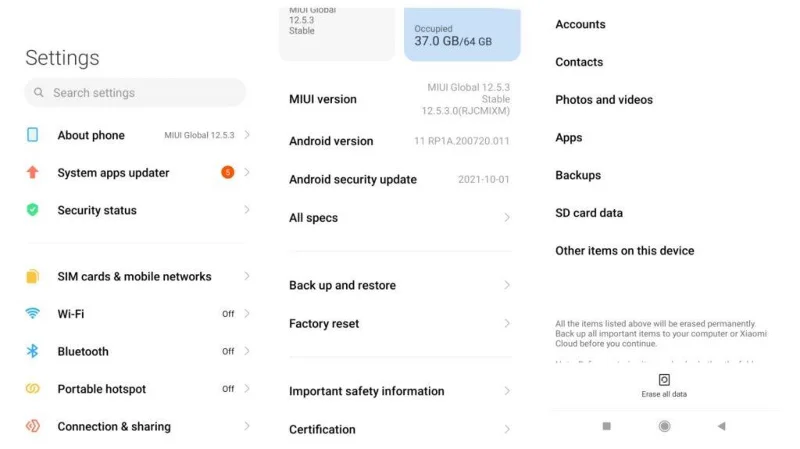Tap the Connection & sharing icon
The image size is (800, 449).
click(32, 426)
